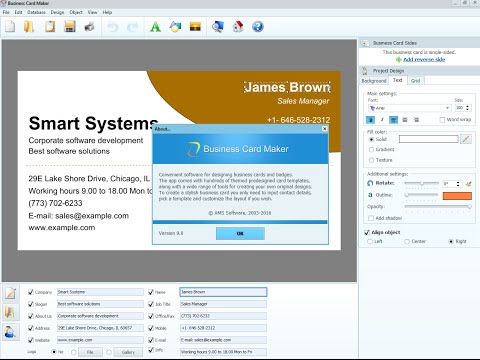
Task: Click the red house toolbar icon
Action: tap(238, 27)
